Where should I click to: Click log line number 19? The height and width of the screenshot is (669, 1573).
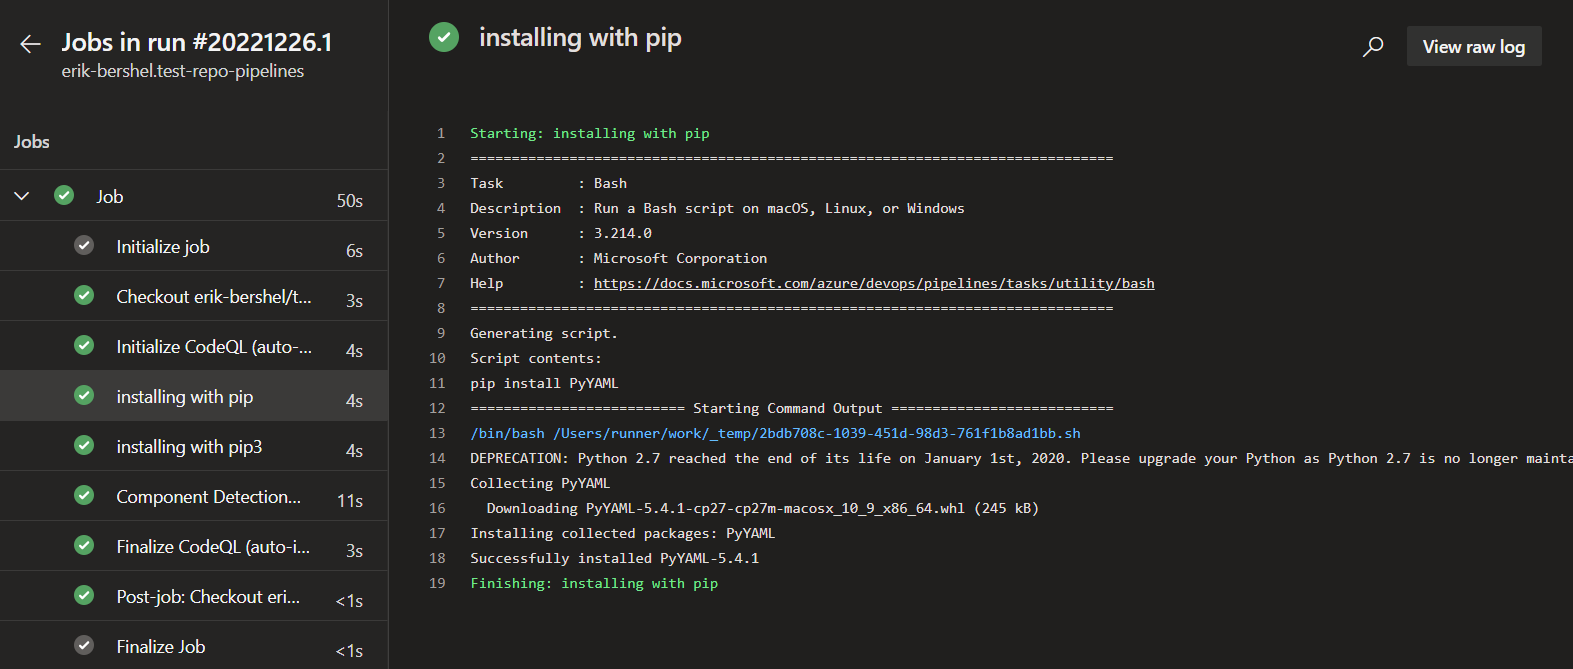click(437, 583)
